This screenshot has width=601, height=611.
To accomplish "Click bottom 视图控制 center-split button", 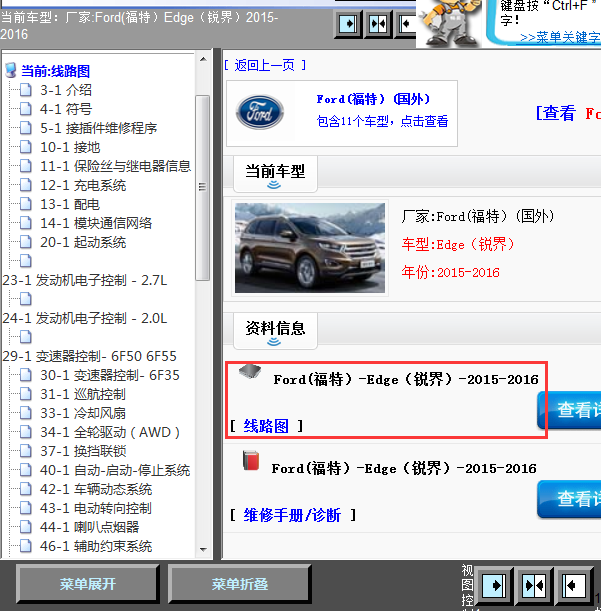I will [534, 586].
